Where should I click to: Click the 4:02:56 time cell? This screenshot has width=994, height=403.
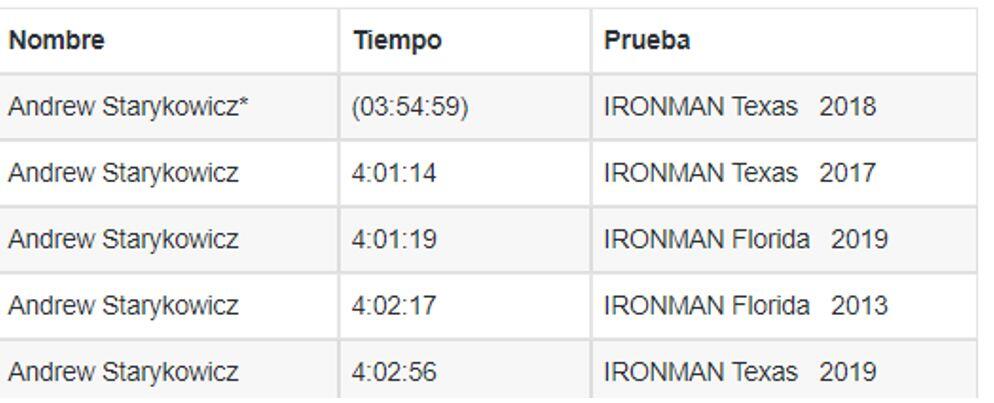point(465,372)
